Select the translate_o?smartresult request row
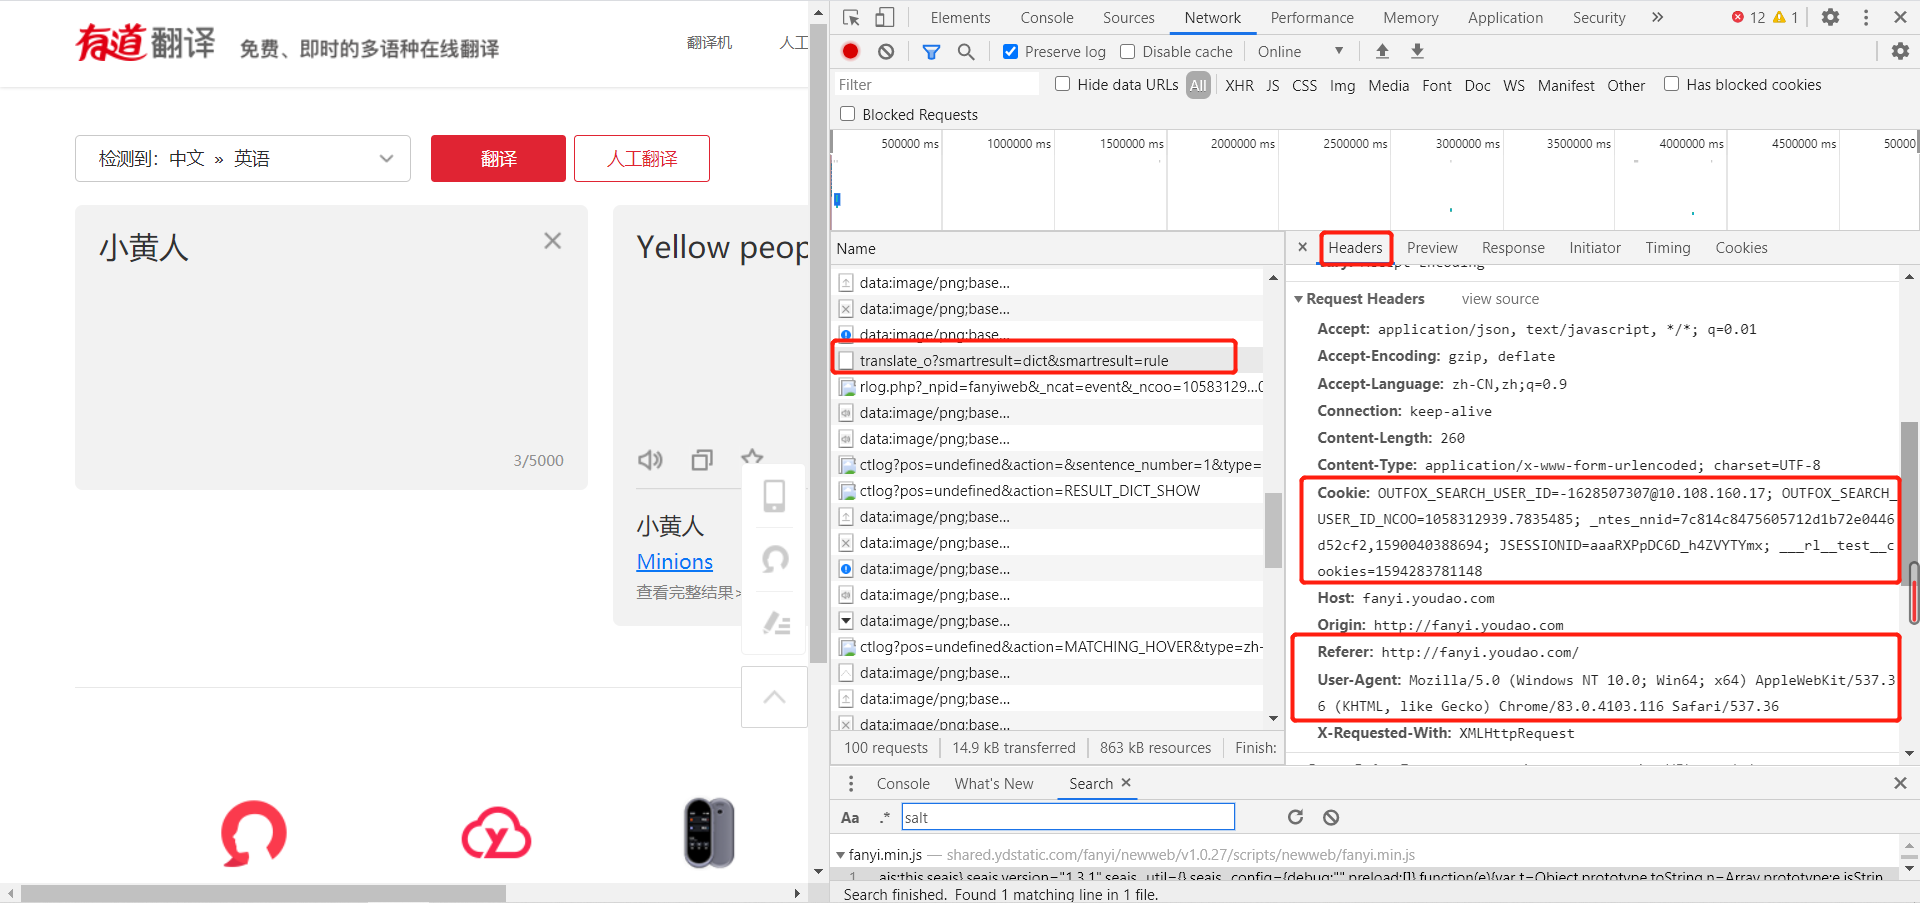Image resolution: width=1920 pixels, height=903 pixels. coord(1048,360)
